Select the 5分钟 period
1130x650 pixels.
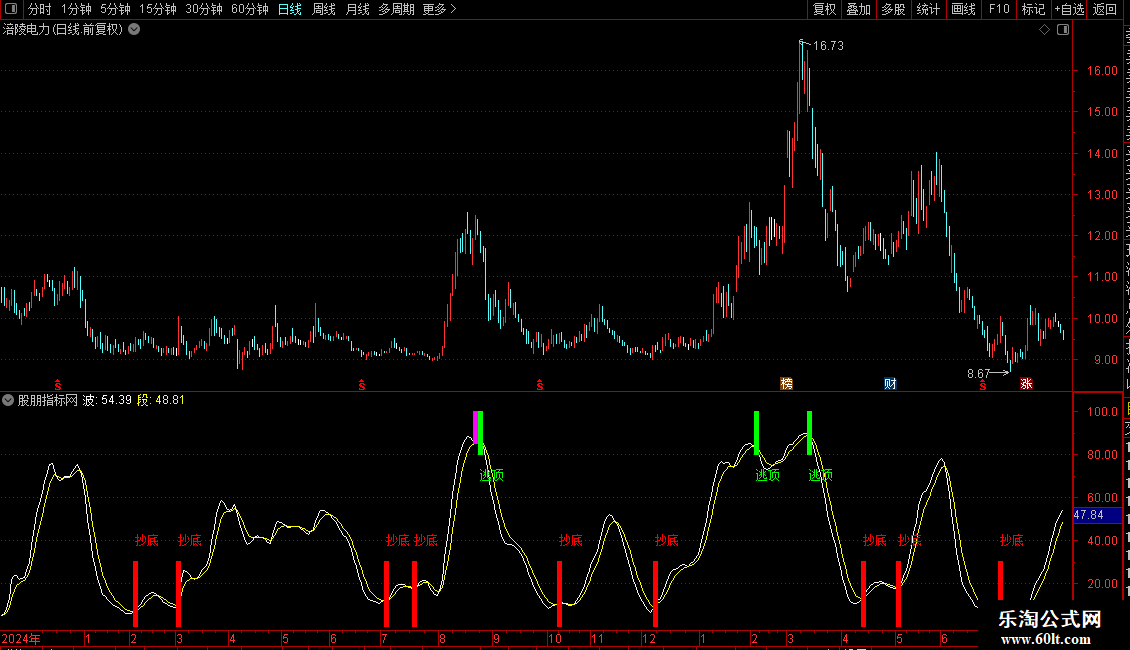(x=115, y=9)
